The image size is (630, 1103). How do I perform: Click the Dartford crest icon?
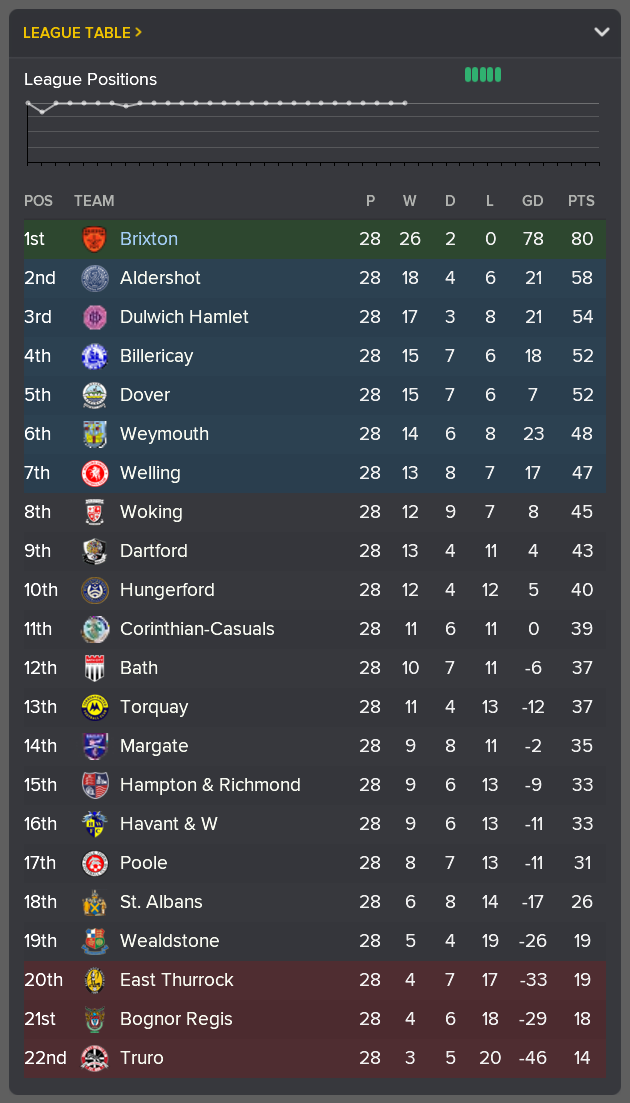pyautogui.click(x=95, y=551)
